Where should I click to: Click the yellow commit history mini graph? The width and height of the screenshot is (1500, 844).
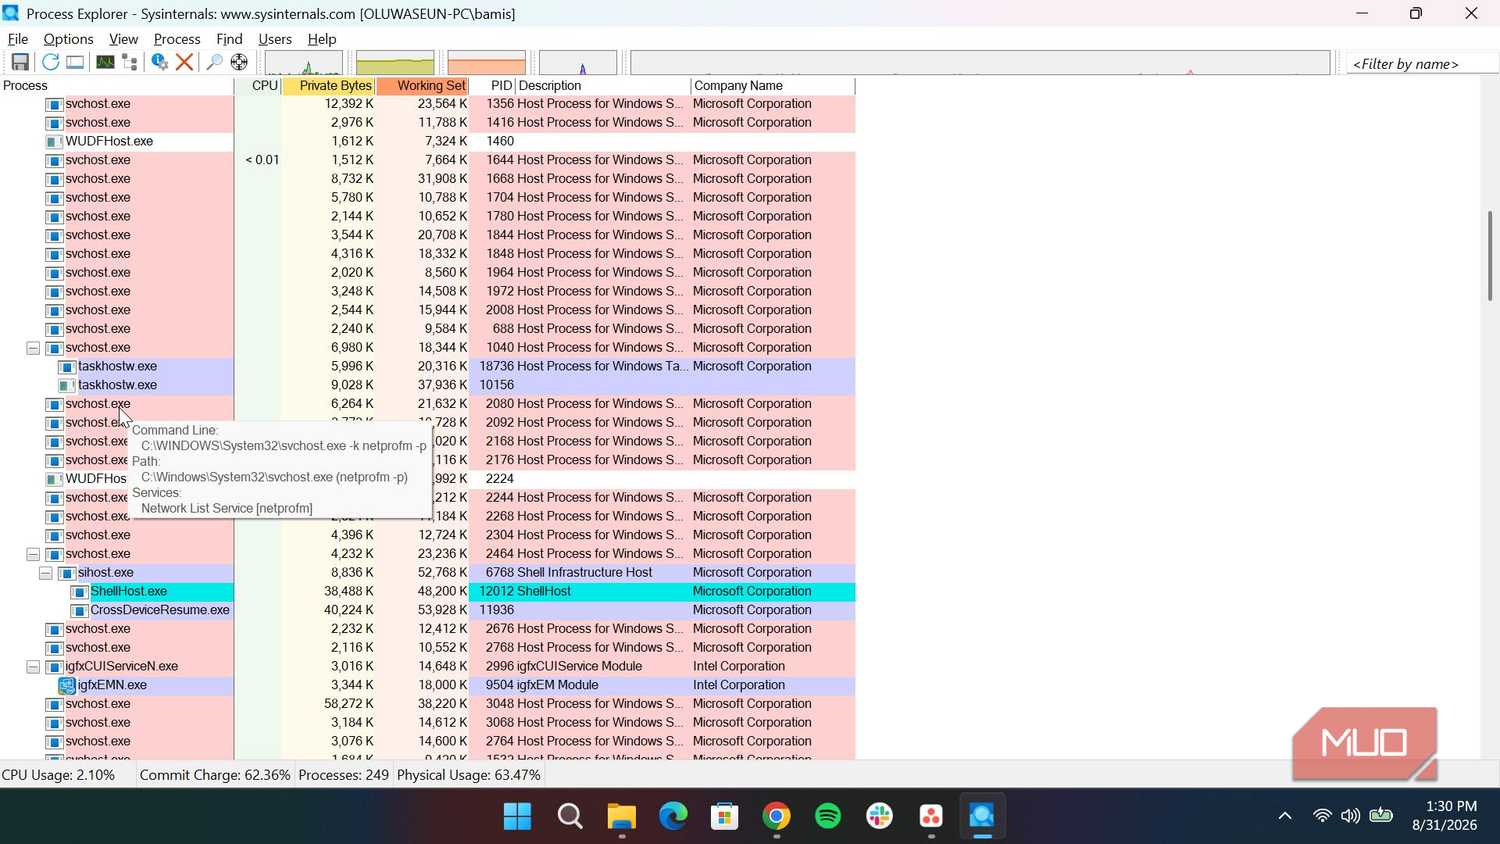tap(395, 62)
